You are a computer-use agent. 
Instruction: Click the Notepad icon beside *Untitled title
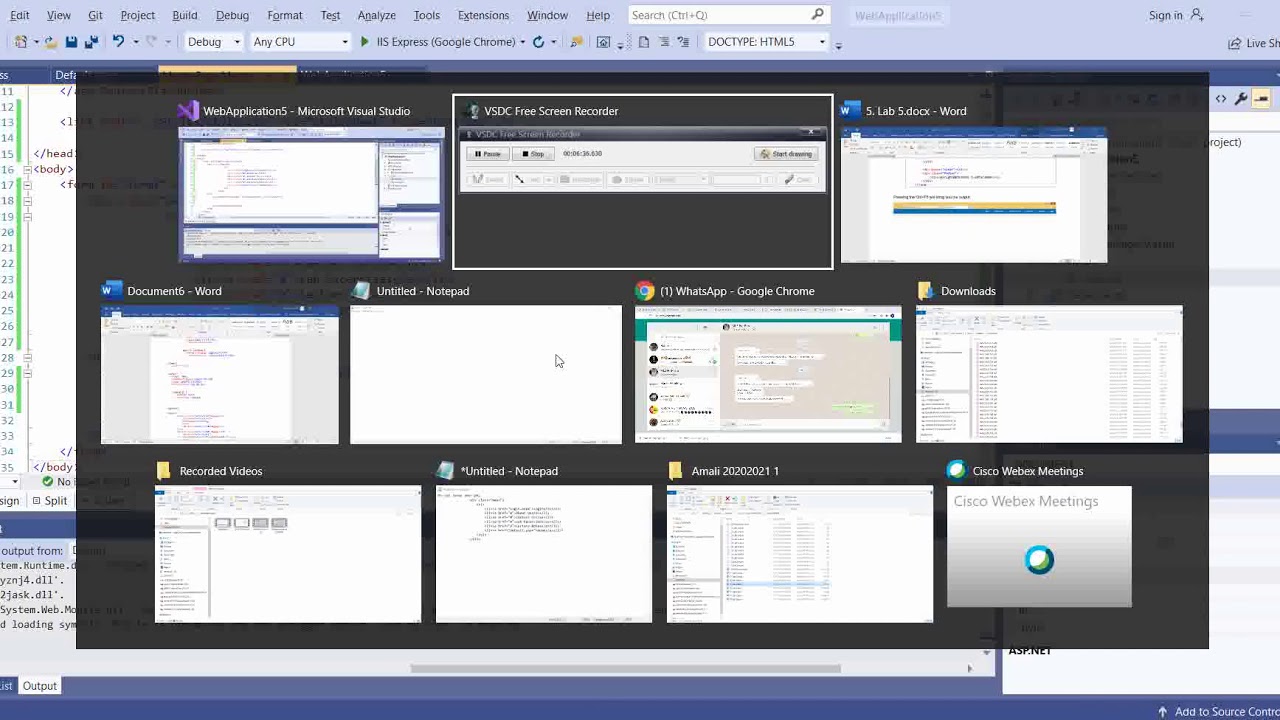[445, 471]
